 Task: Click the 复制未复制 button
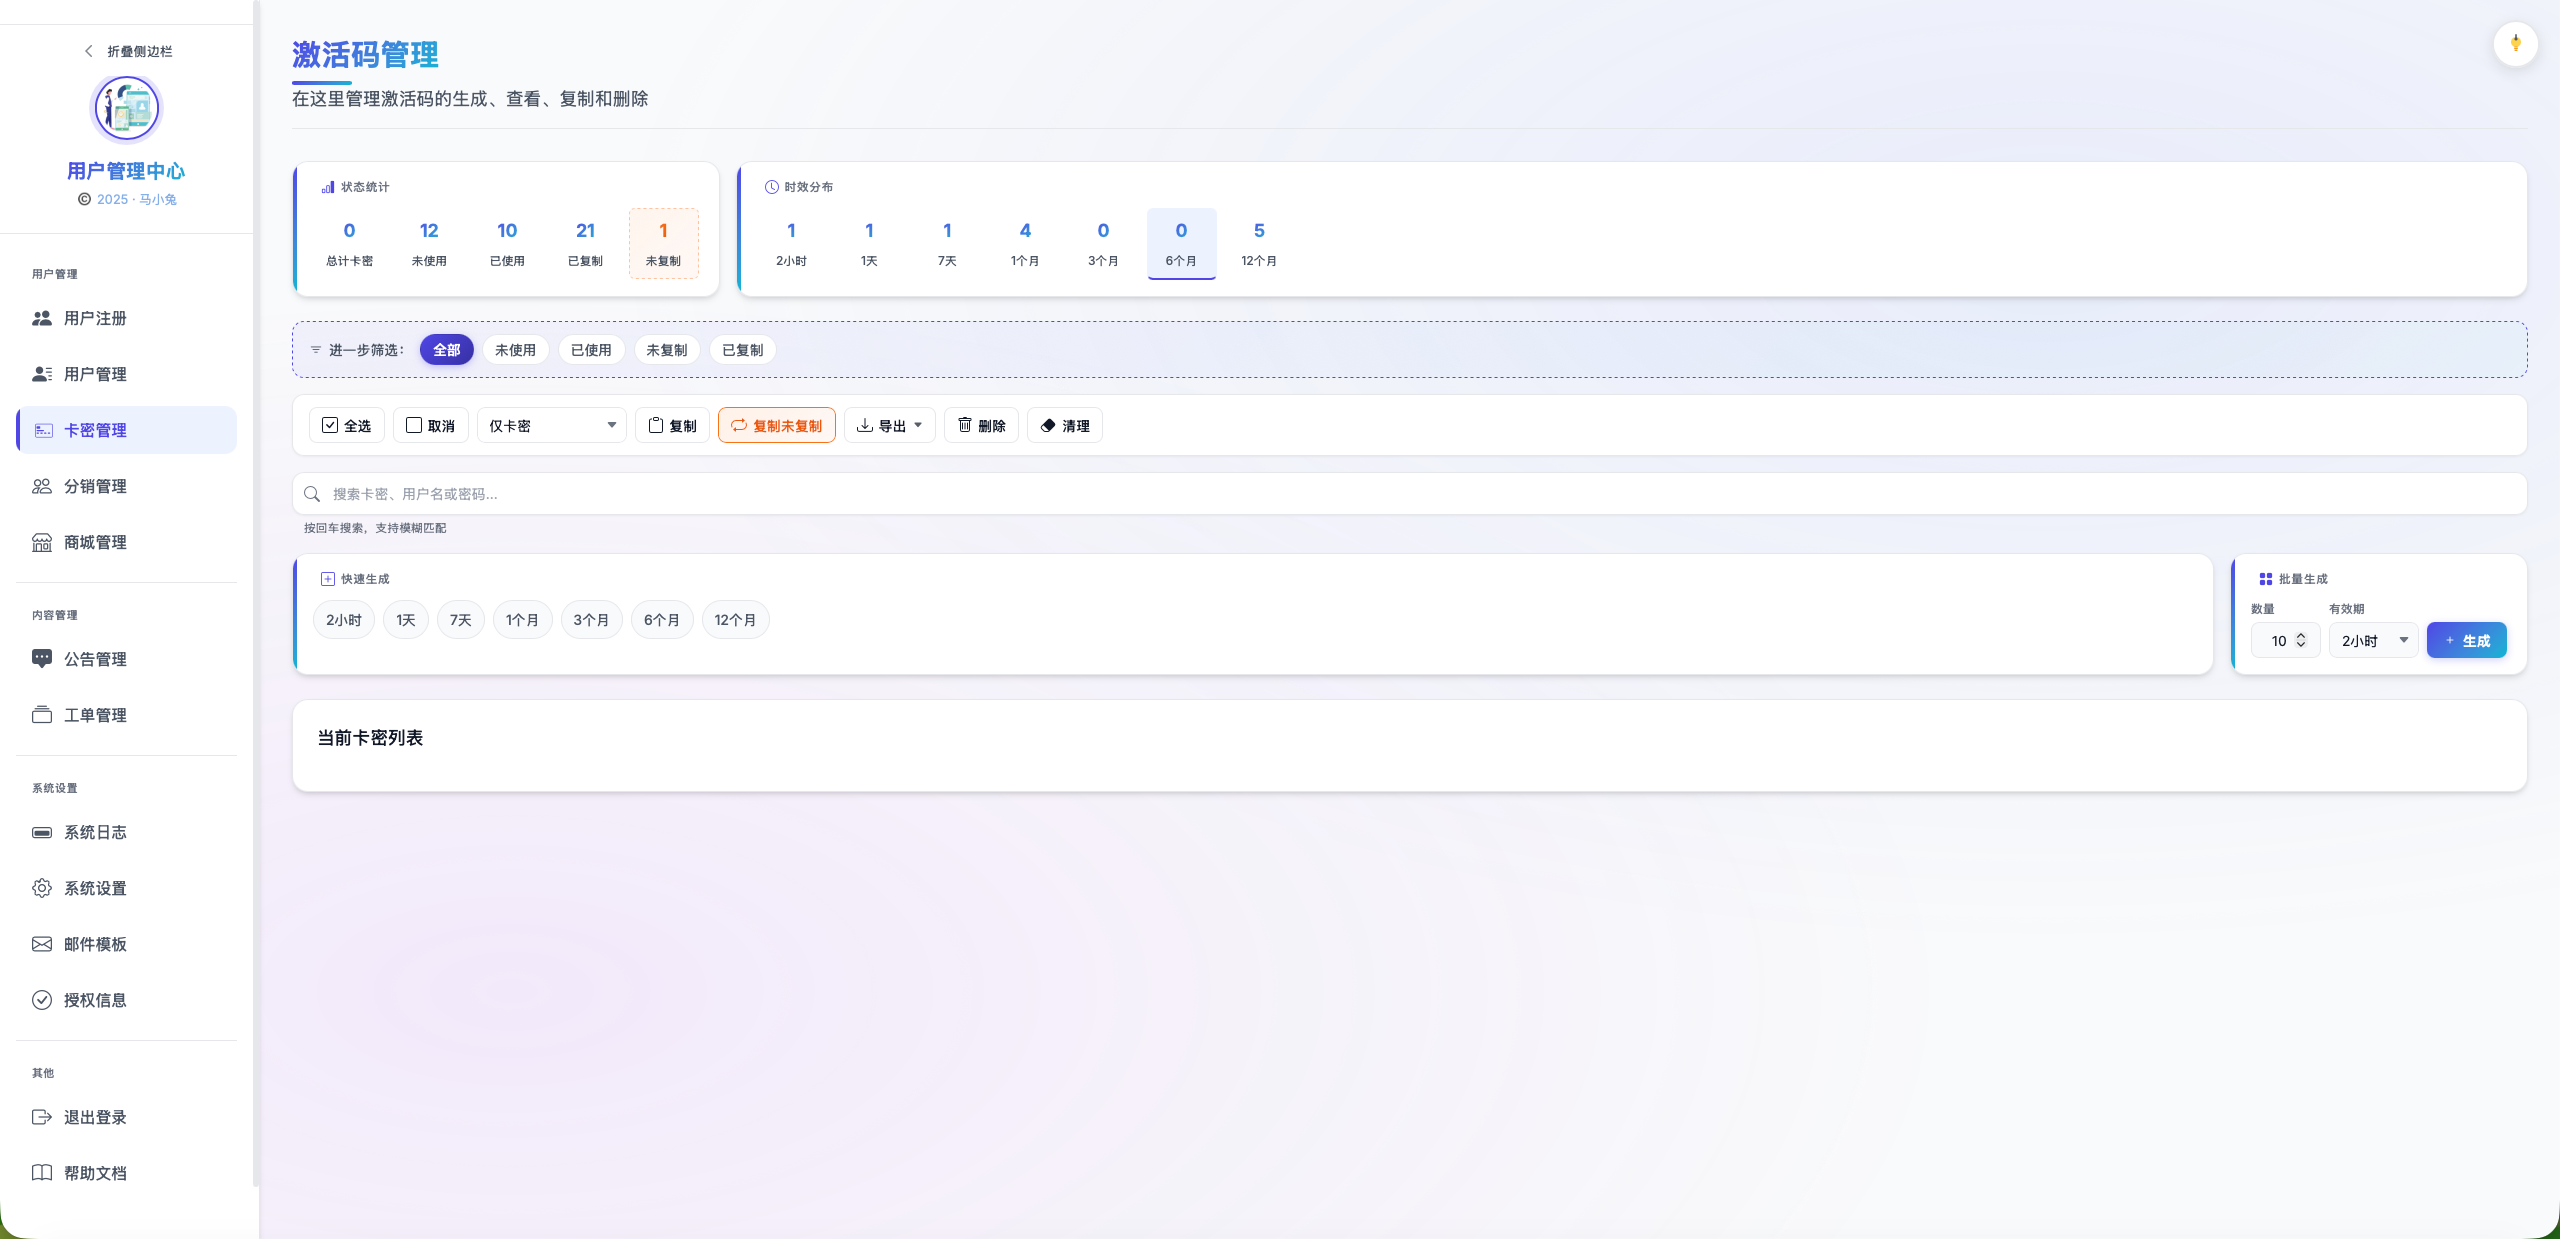777,426
